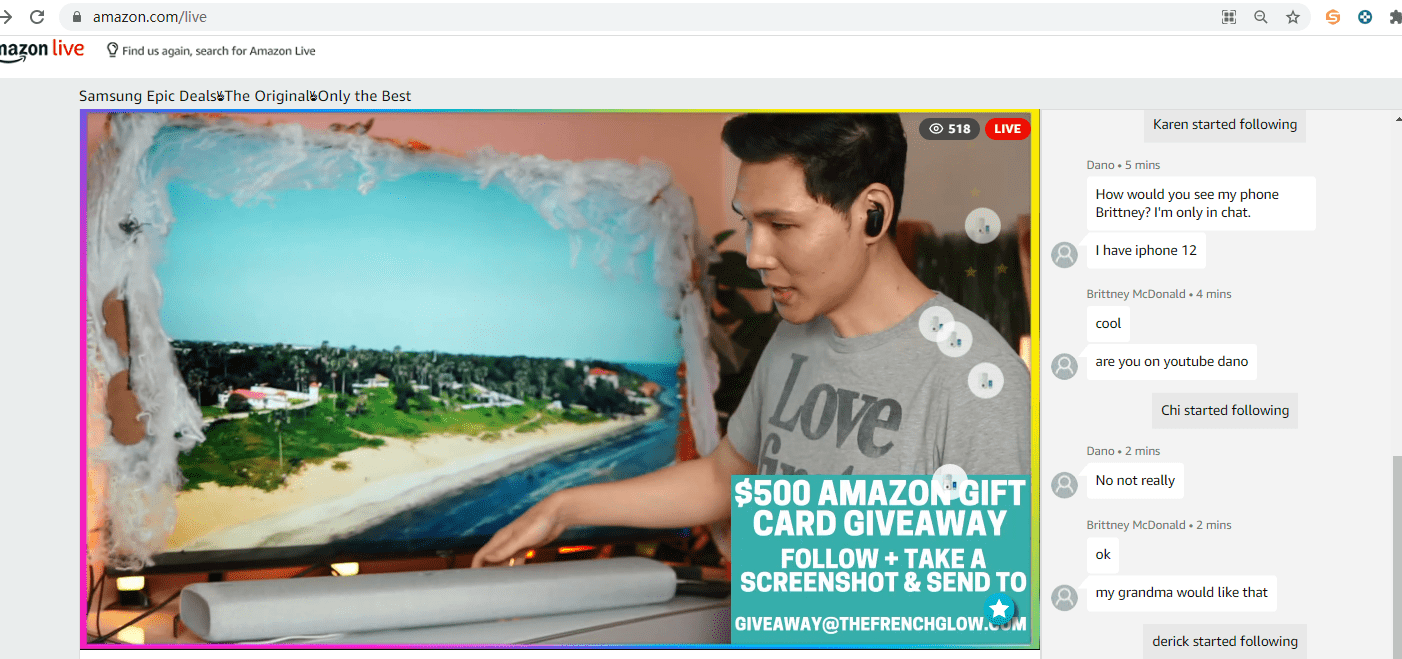Click the red LIVE badge
This screenshot has width=1402, height=659.
[1007, 129]
